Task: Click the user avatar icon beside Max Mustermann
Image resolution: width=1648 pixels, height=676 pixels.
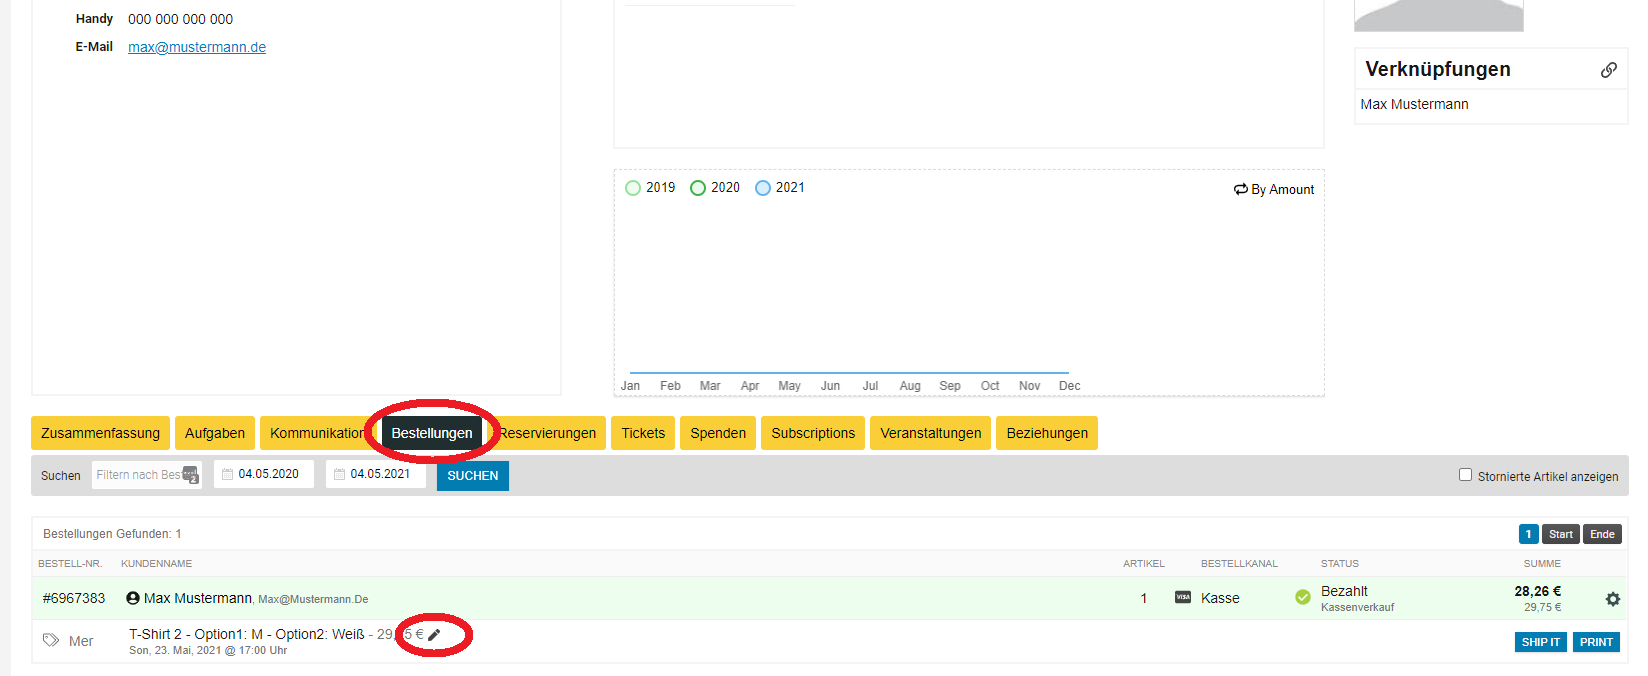Action: (132, 598)
